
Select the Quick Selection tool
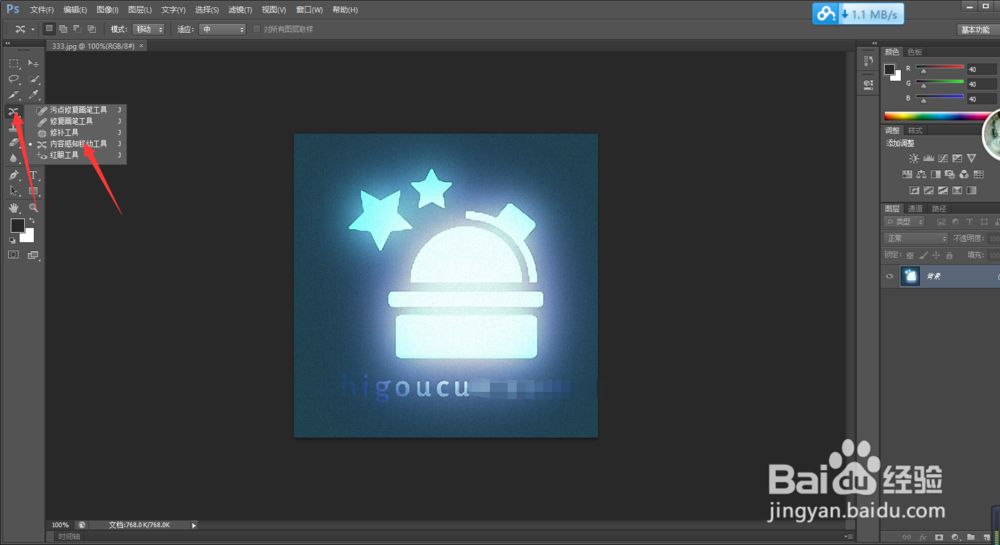[x=33, y=79]
